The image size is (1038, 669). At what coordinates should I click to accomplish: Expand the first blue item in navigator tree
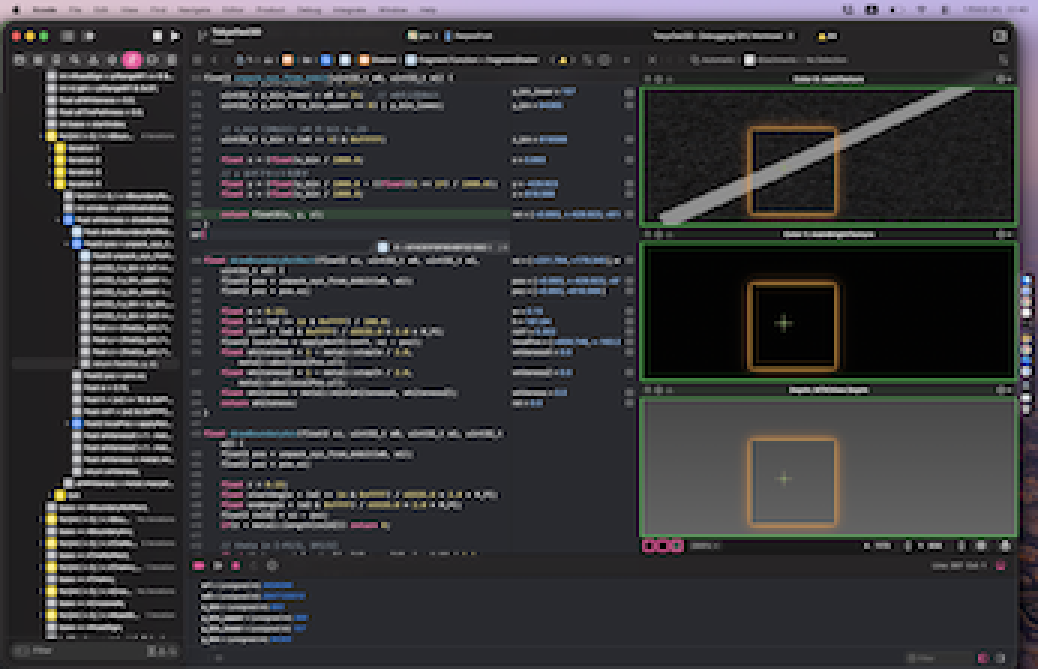[58, 219]
